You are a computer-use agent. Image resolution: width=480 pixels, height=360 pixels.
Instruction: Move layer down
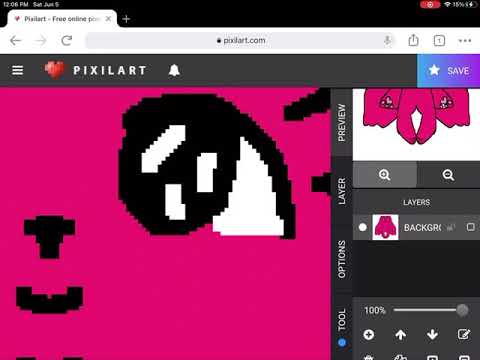(432, 334)
